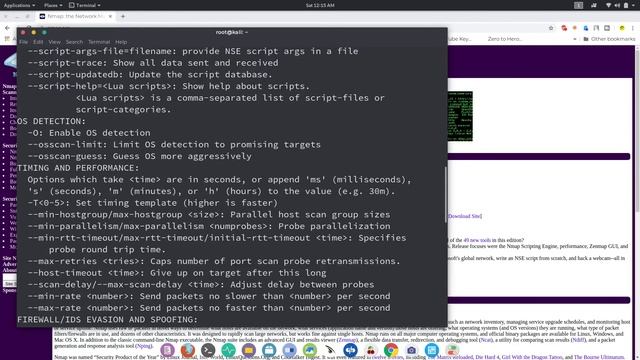Open the yellow-screen purple dock icon
640x360 pixels.
(x=249, y=350)
